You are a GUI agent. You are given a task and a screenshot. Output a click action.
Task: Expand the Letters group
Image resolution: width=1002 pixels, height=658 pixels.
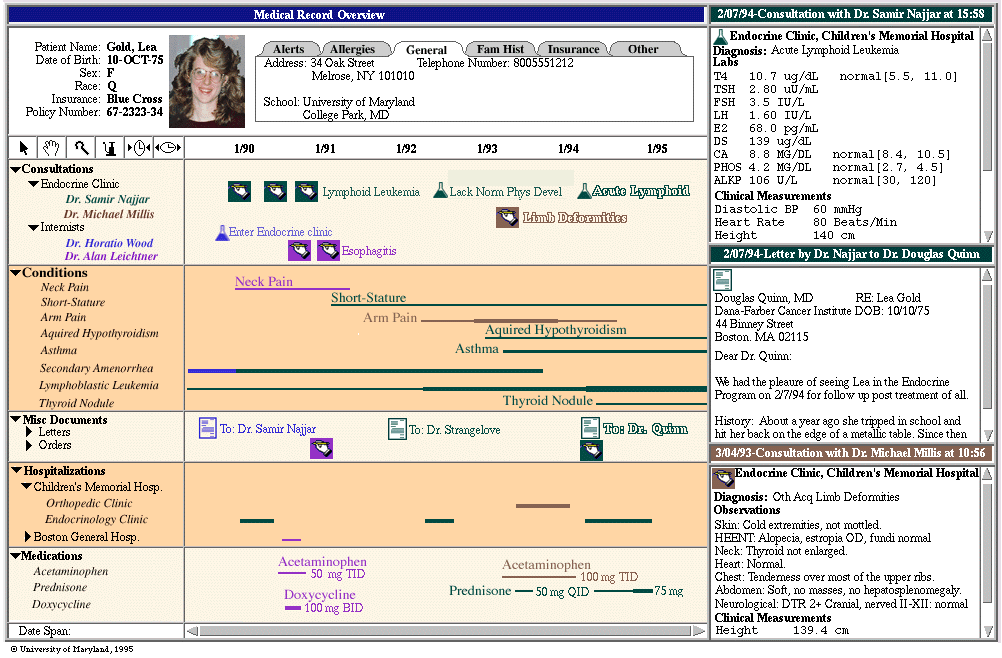click(x=29, y=433)
